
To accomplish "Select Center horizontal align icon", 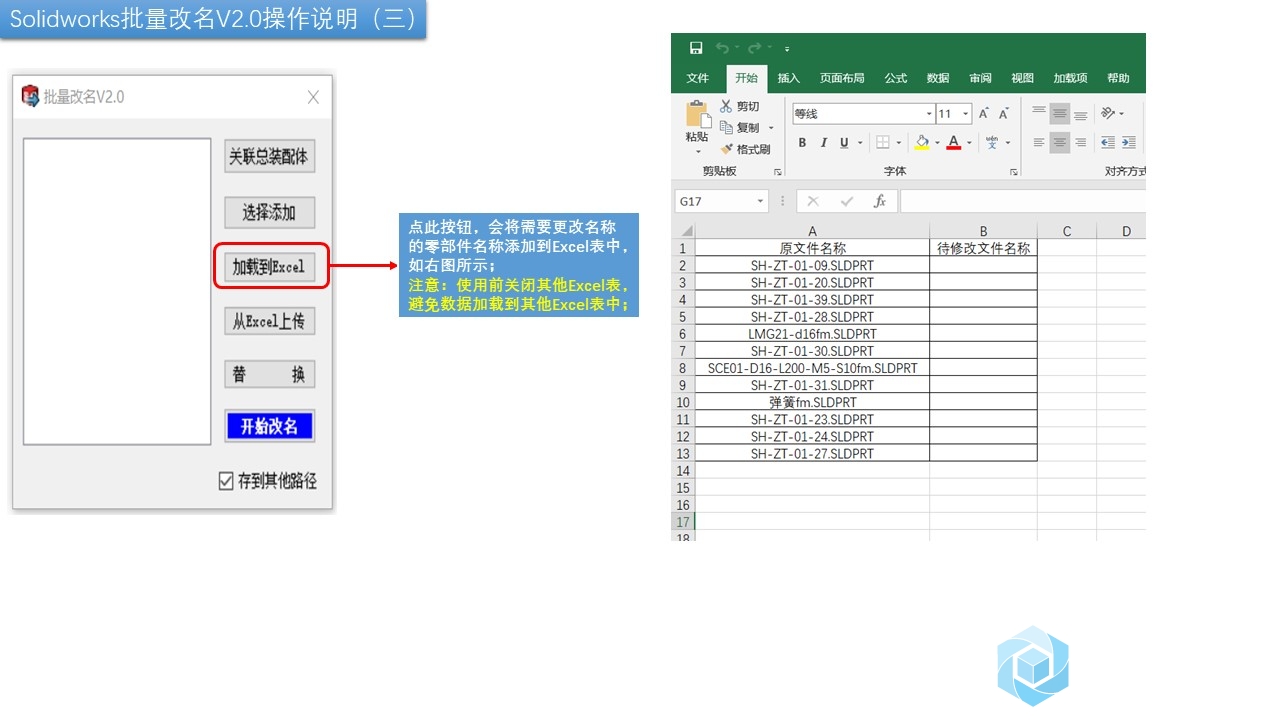I will [1060, 143].
